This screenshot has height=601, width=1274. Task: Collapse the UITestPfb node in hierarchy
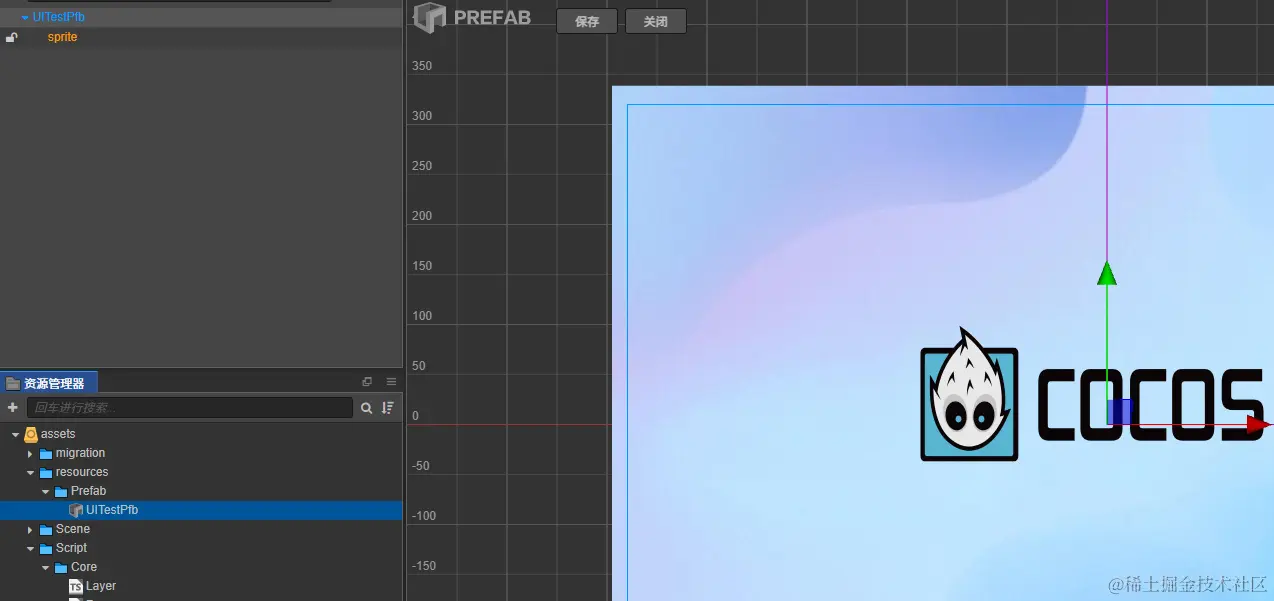(26, 18)
